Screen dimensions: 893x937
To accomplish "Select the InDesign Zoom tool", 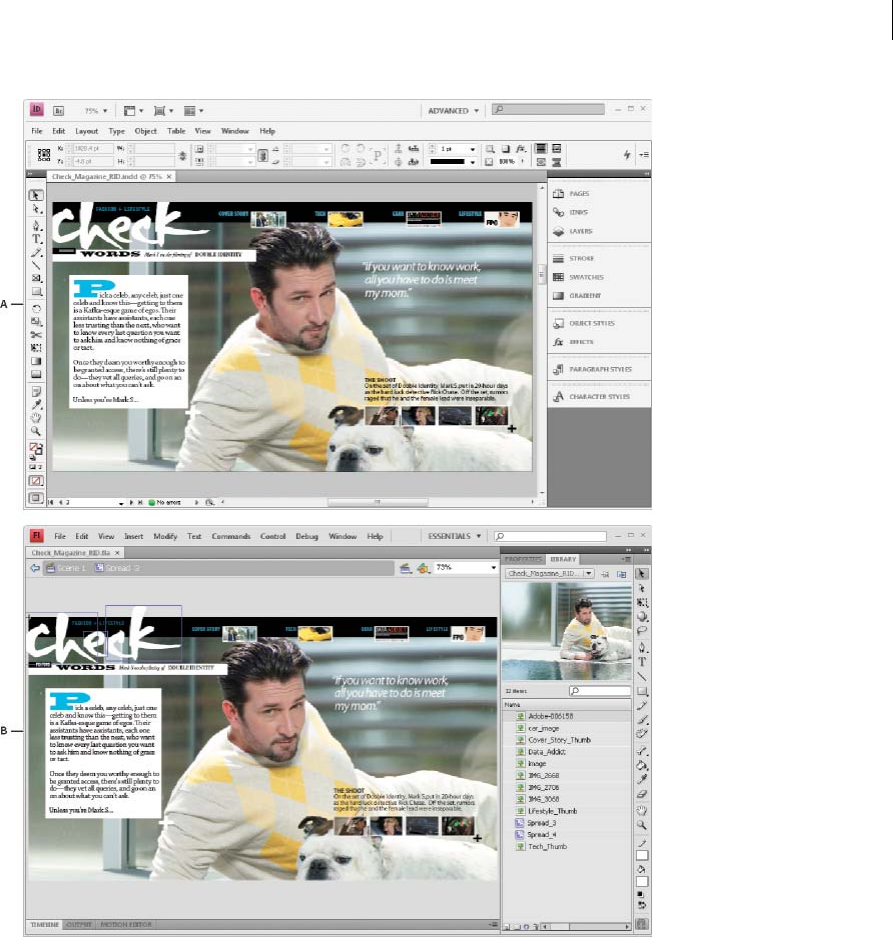I will click(x=36, y=431).
